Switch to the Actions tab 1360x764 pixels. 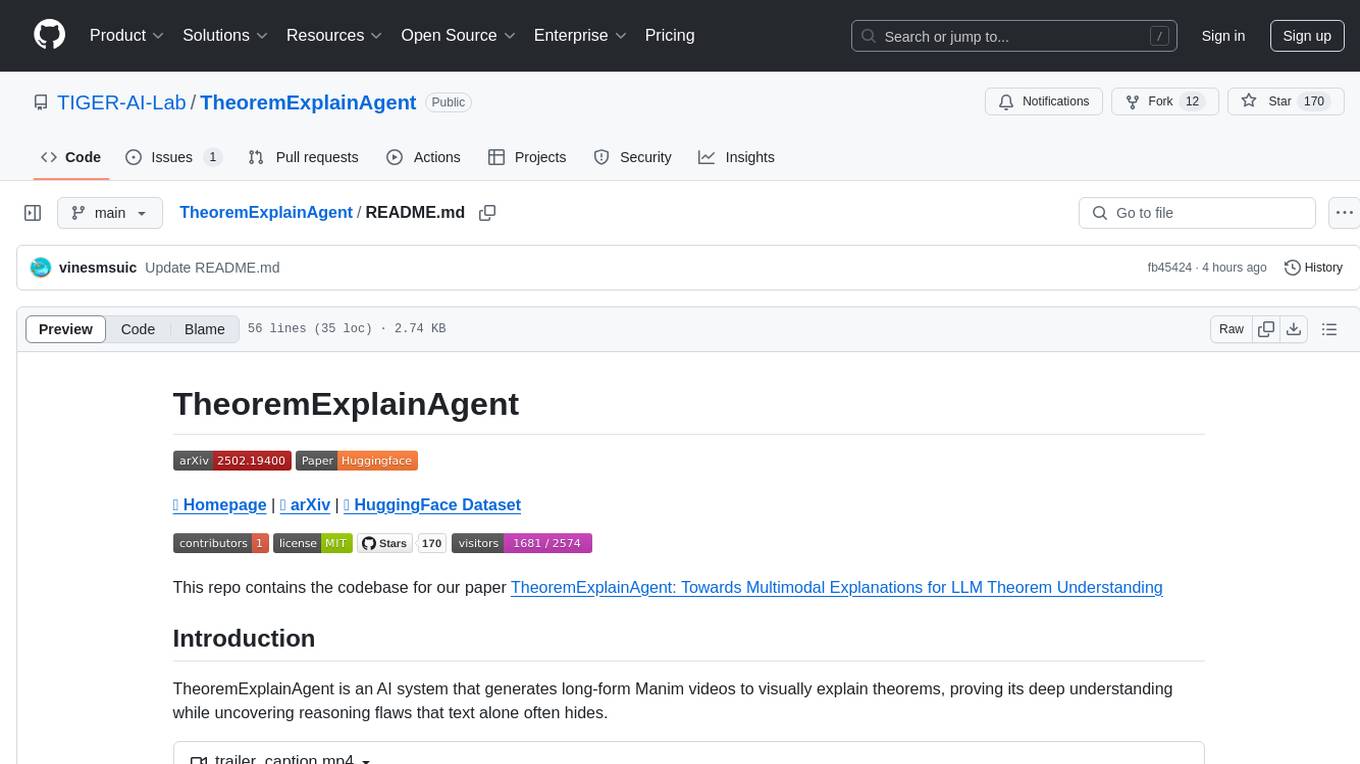click(423, 157)
